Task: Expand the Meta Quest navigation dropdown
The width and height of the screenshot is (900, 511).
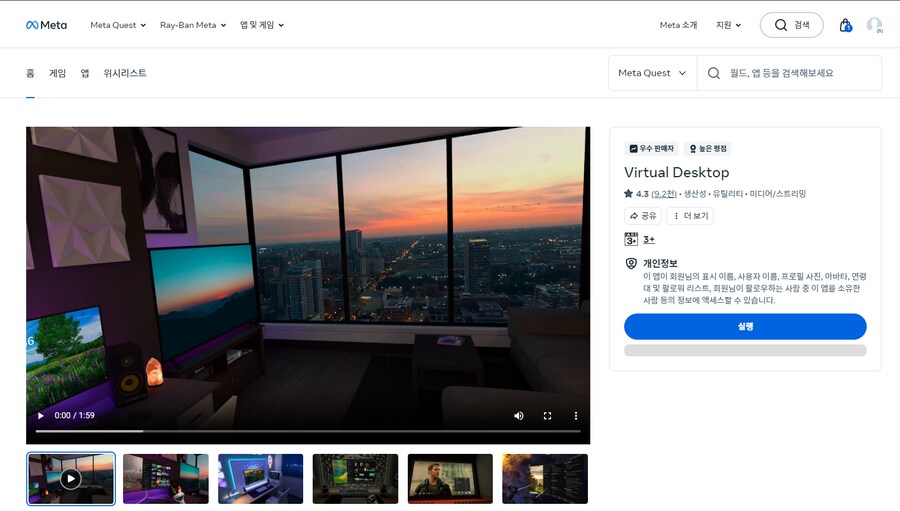Action: 117,25
